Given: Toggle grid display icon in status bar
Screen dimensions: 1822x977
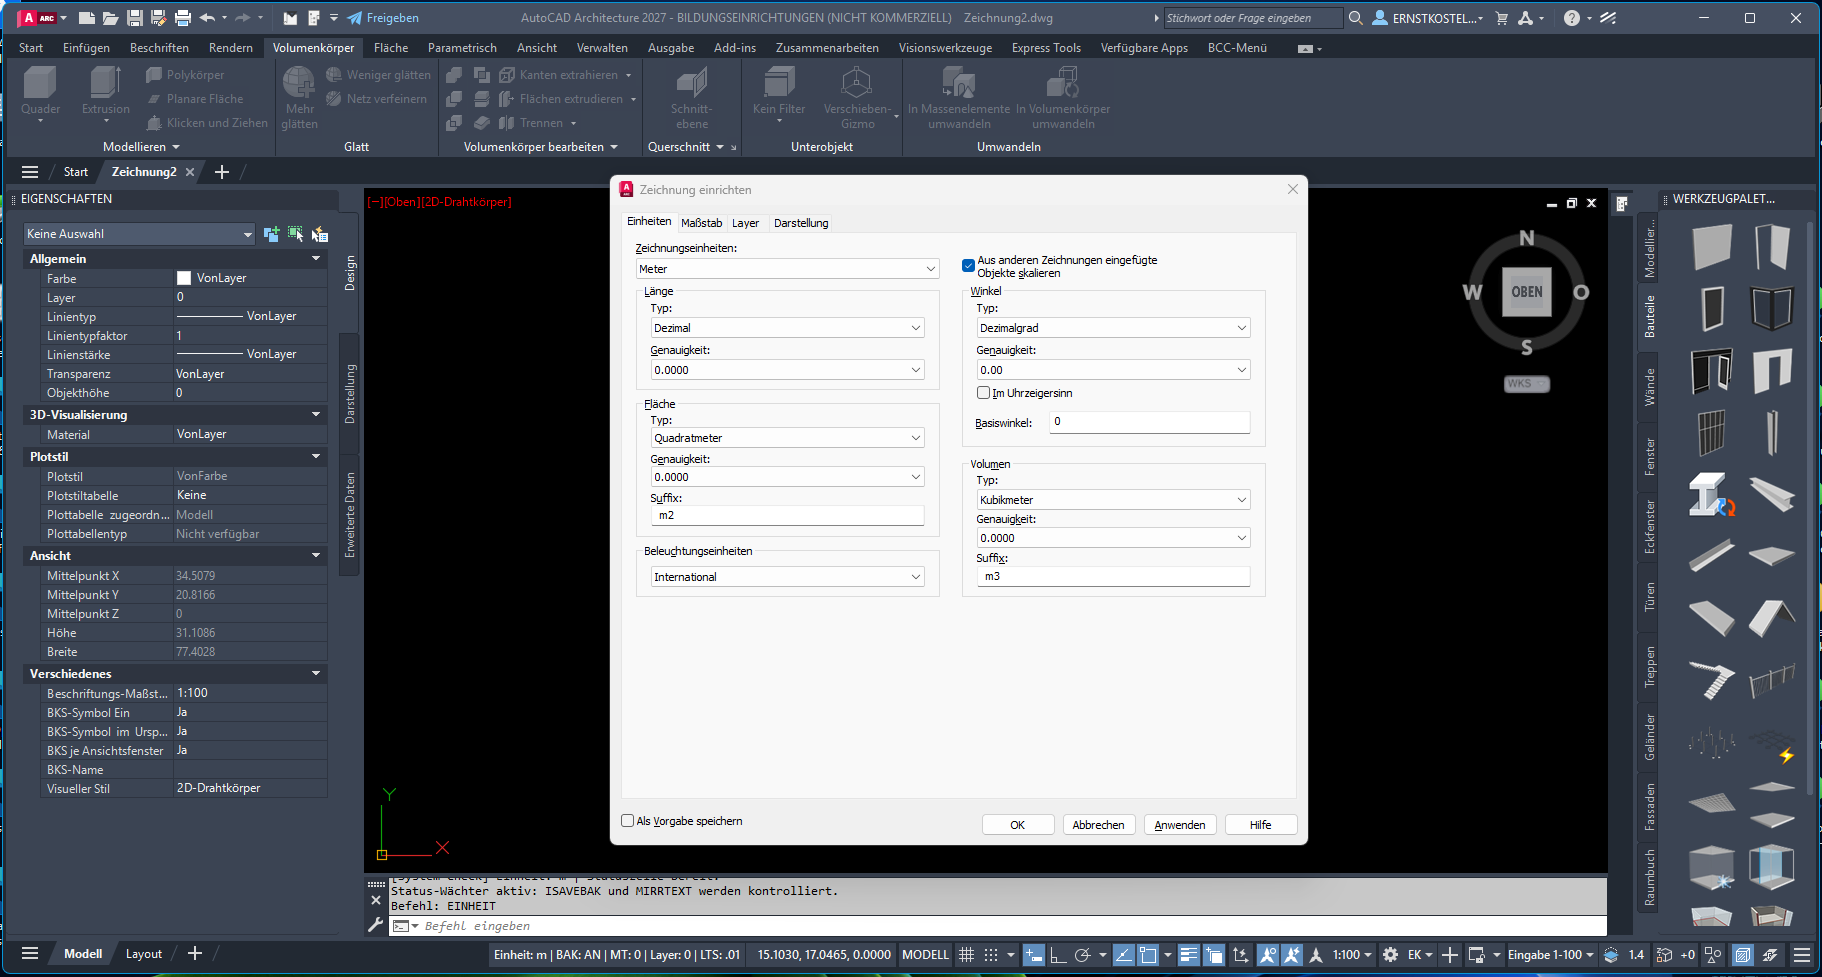Looking at the screenshot, I should click(x=966, y=955).
